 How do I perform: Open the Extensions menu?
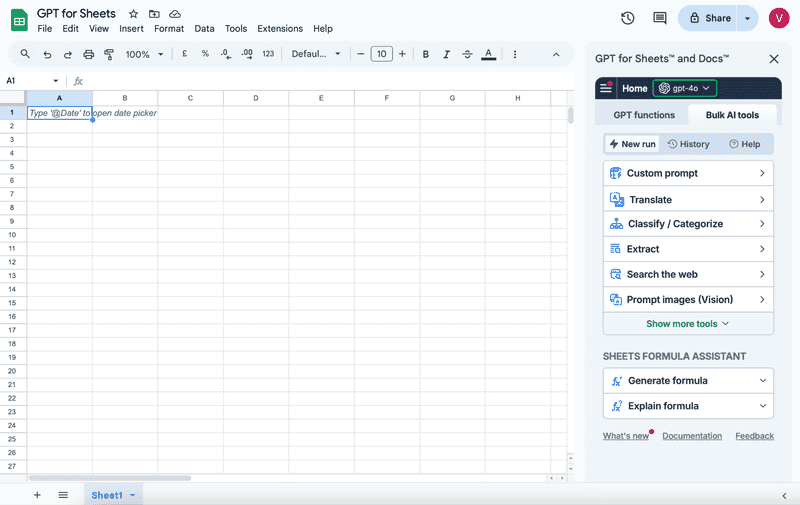click(280, 29)
